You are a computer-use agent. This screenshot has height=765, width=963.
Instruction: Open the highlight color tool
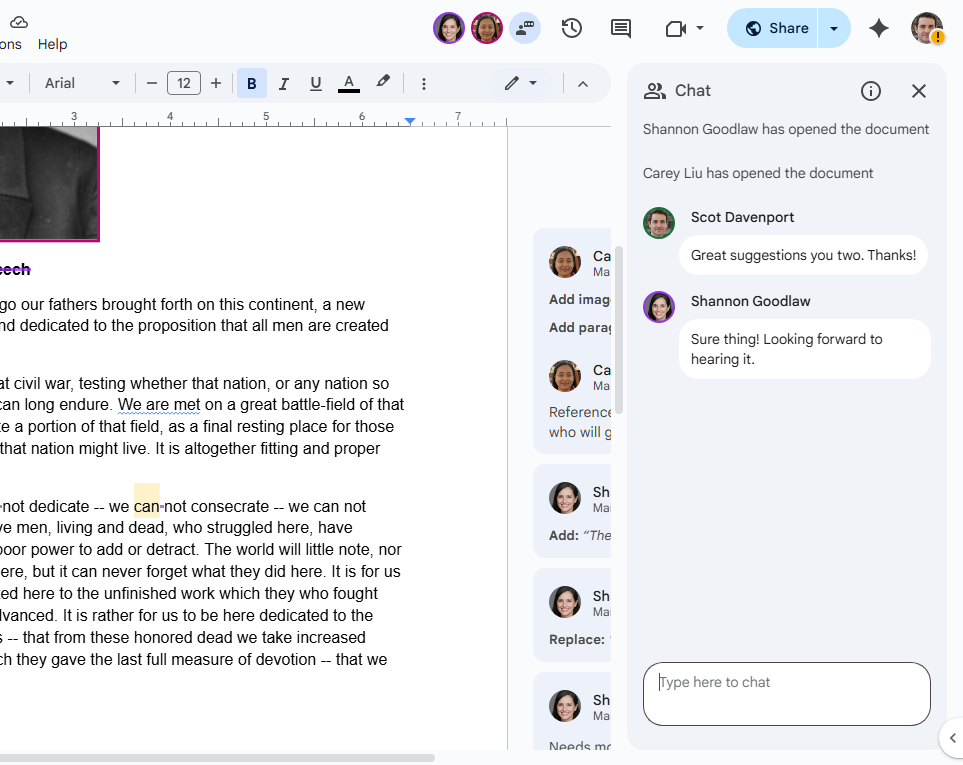coord(383,83)
